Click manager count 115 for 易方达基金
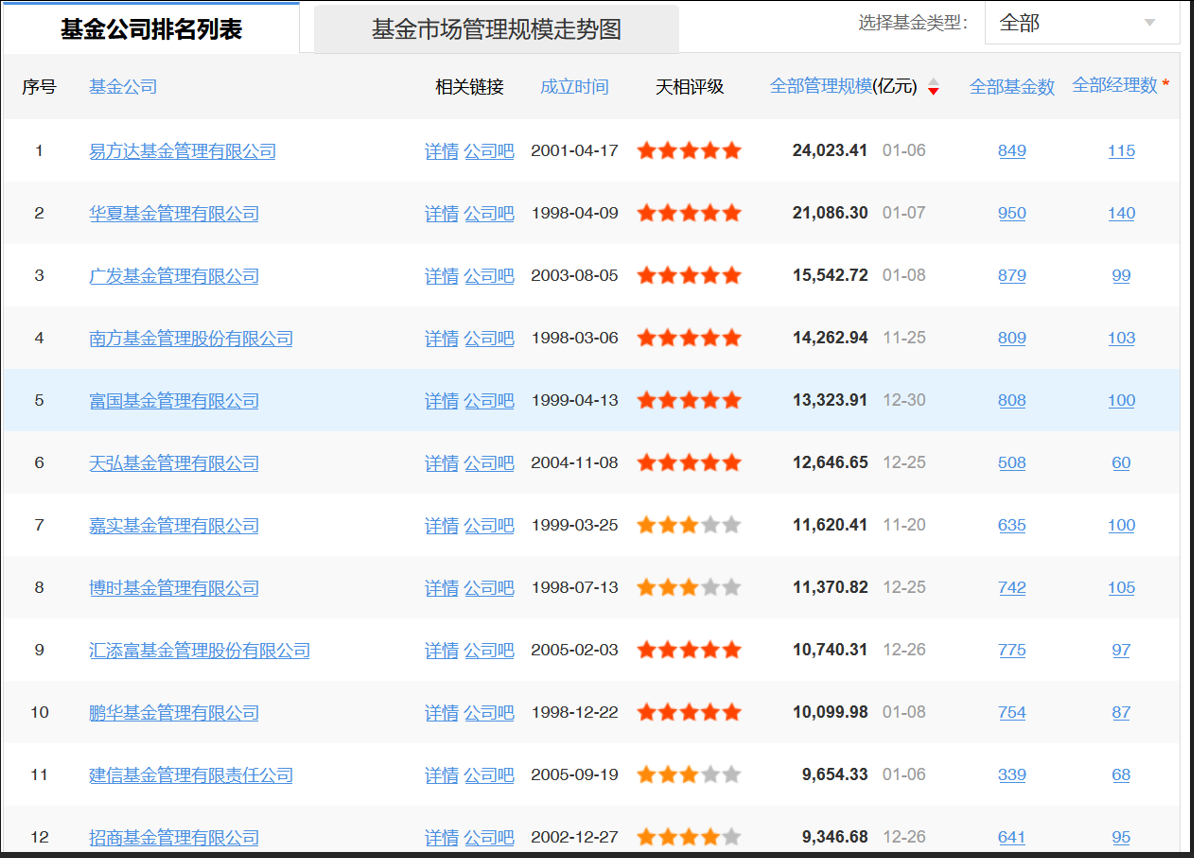This screenshot has height=858, width=1194. pos(1121,150)
